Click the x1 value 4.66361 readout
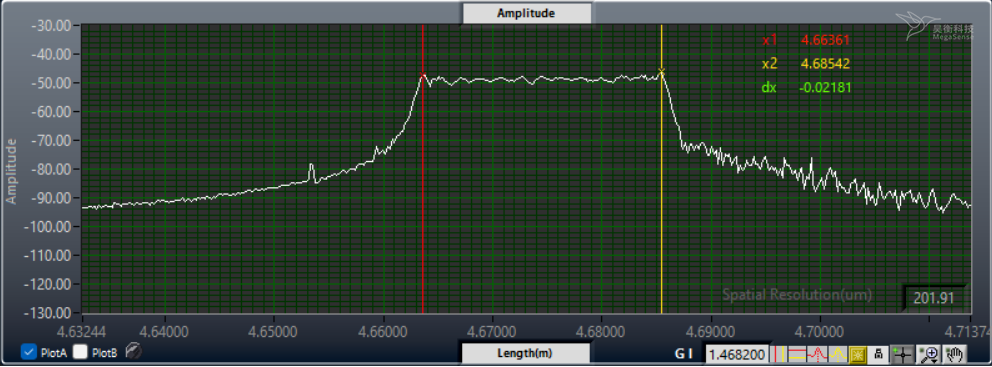Viewport: 992px width, 367px height. click(x=825, y=40)
